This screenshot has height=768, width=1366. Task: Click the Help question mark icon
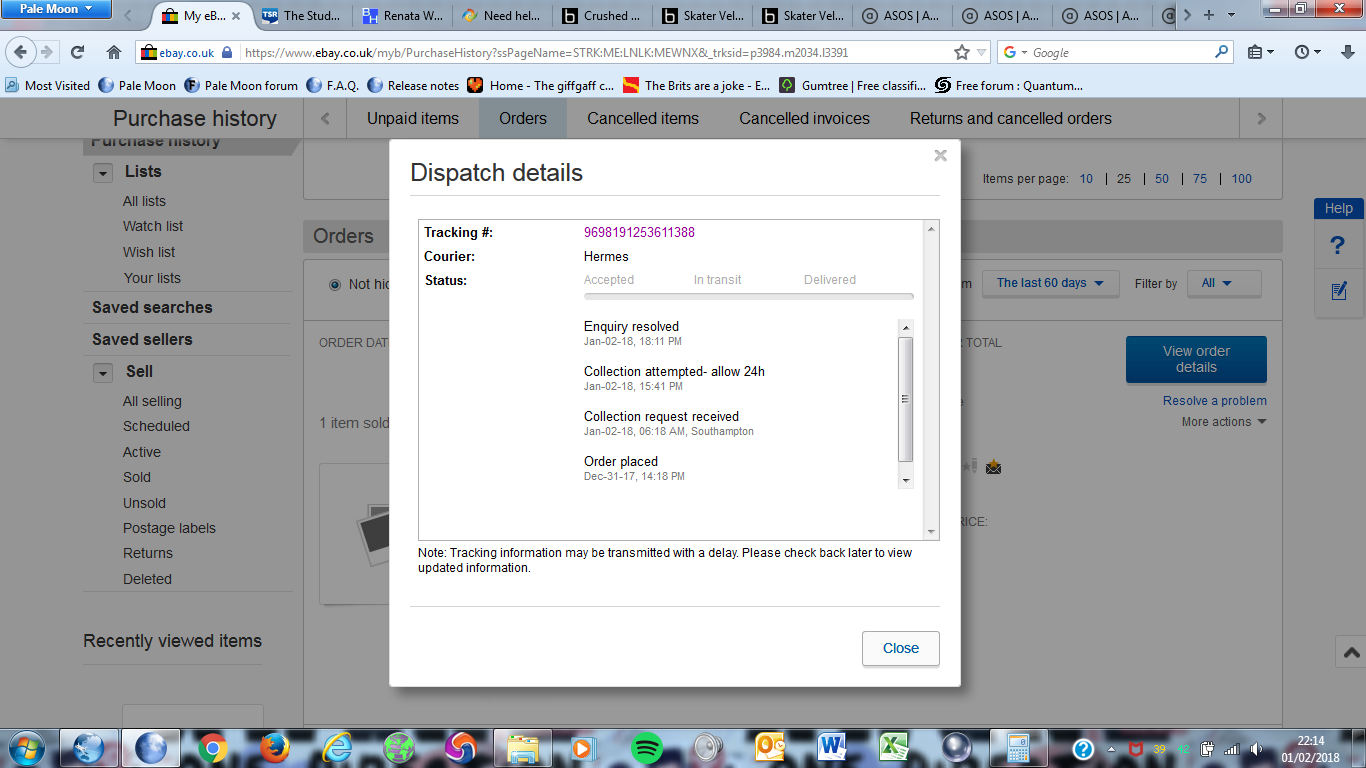[1338, 246]
